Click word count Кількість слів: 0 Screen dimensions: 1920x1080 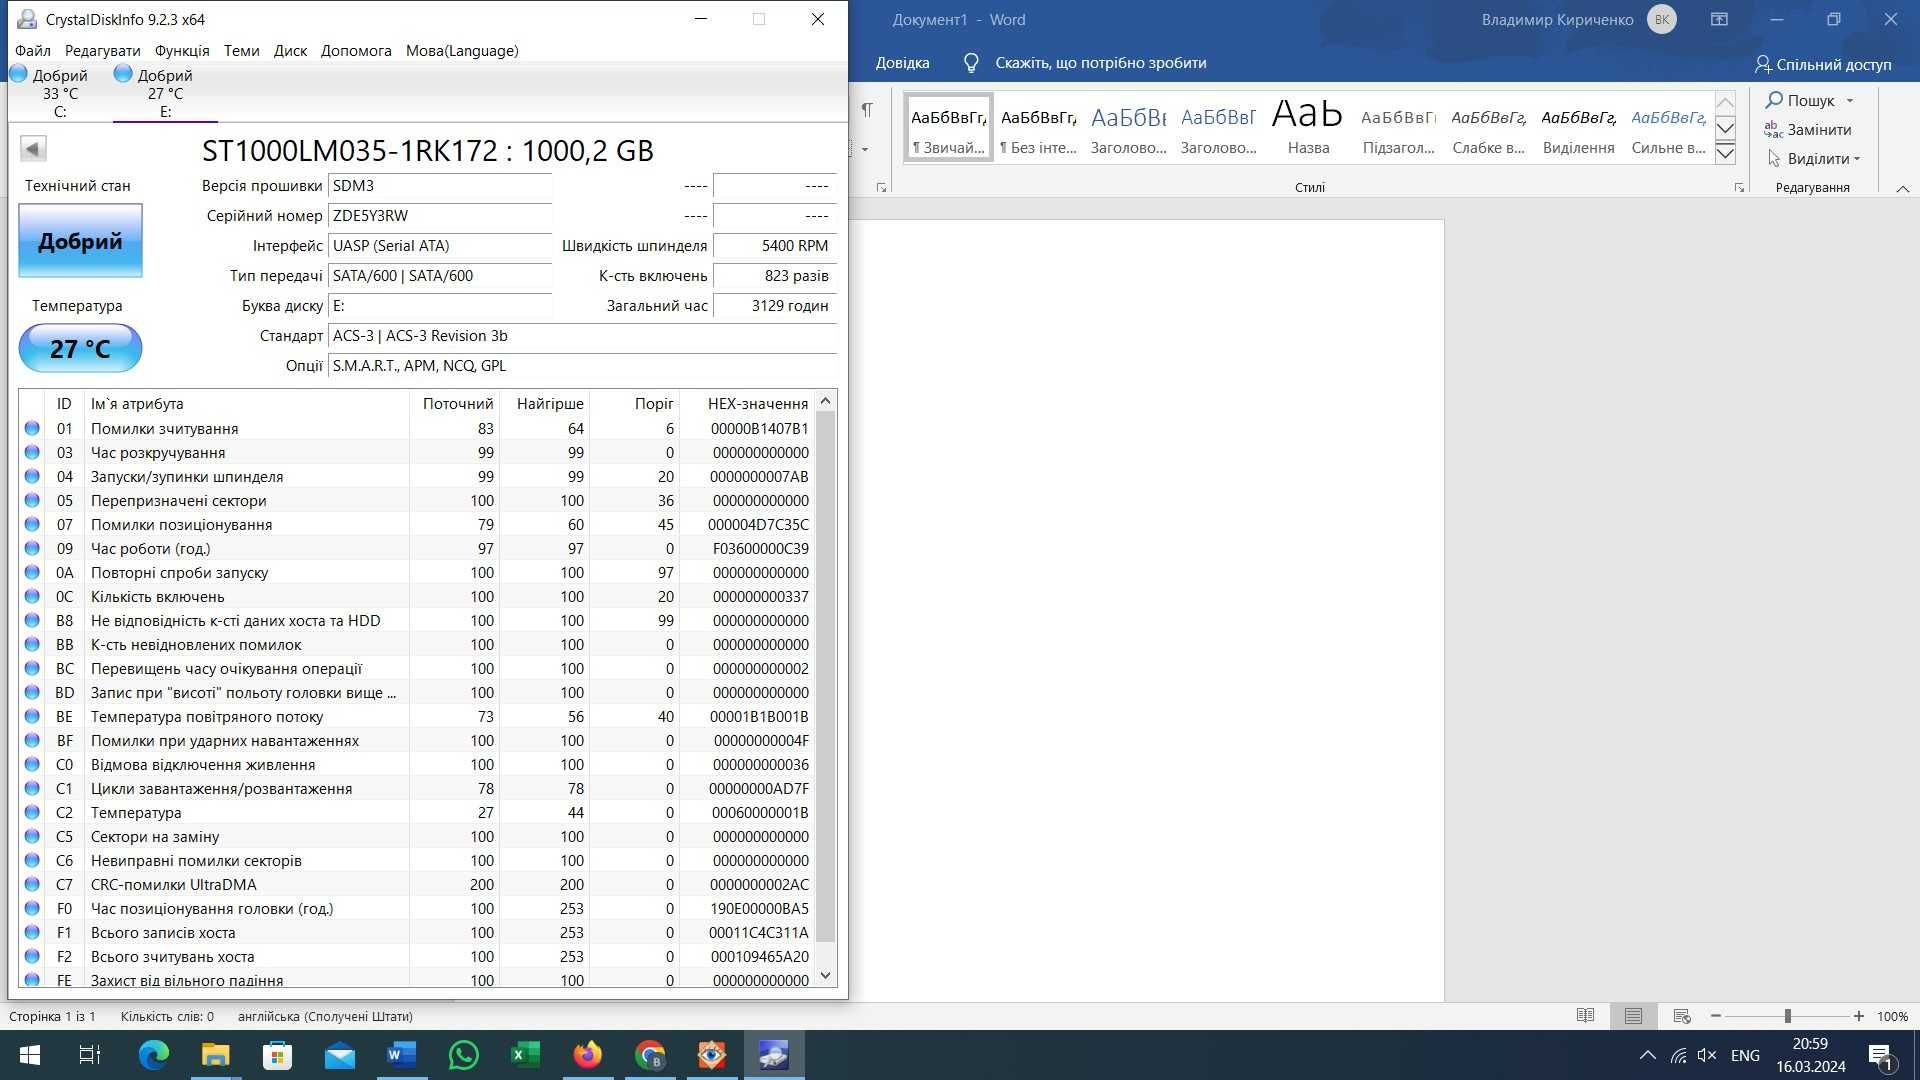point(167,1016)
